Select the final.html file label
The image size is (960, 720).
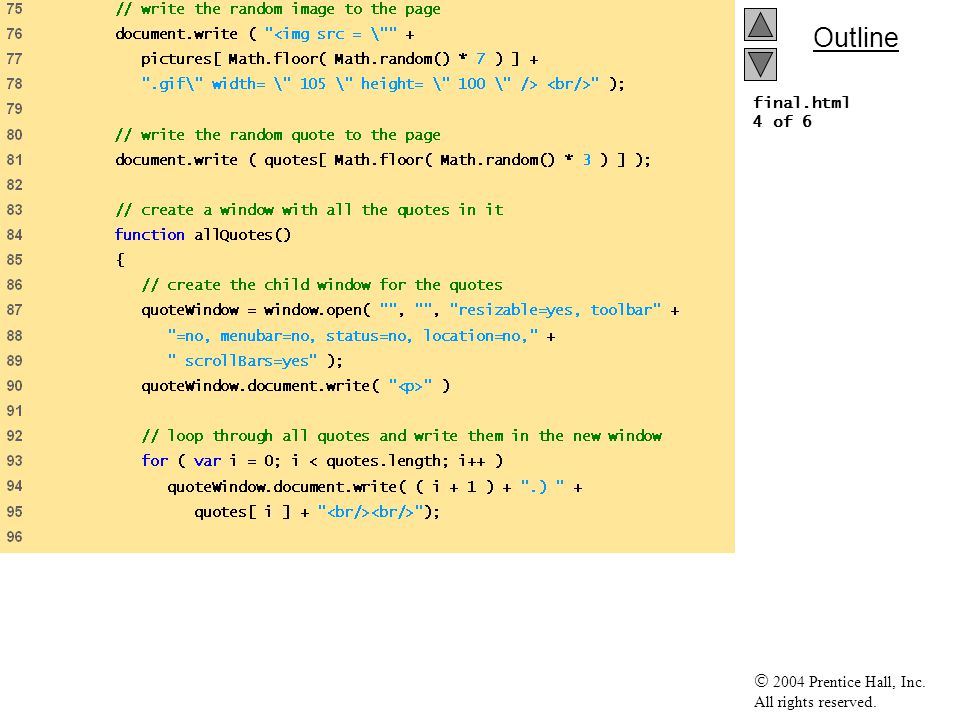point(801,102)
